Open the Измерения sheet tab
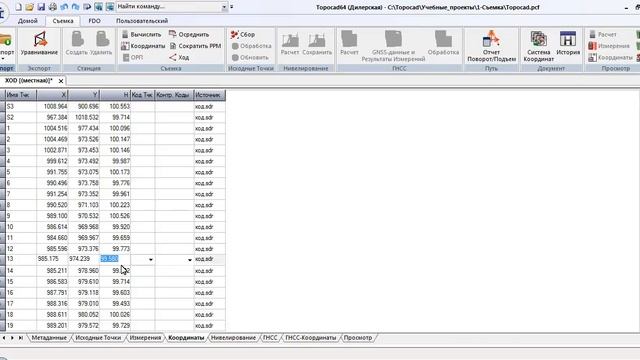The height and width of the screenshot is (360, 640). pyautogui.click(x=145, y=338)
